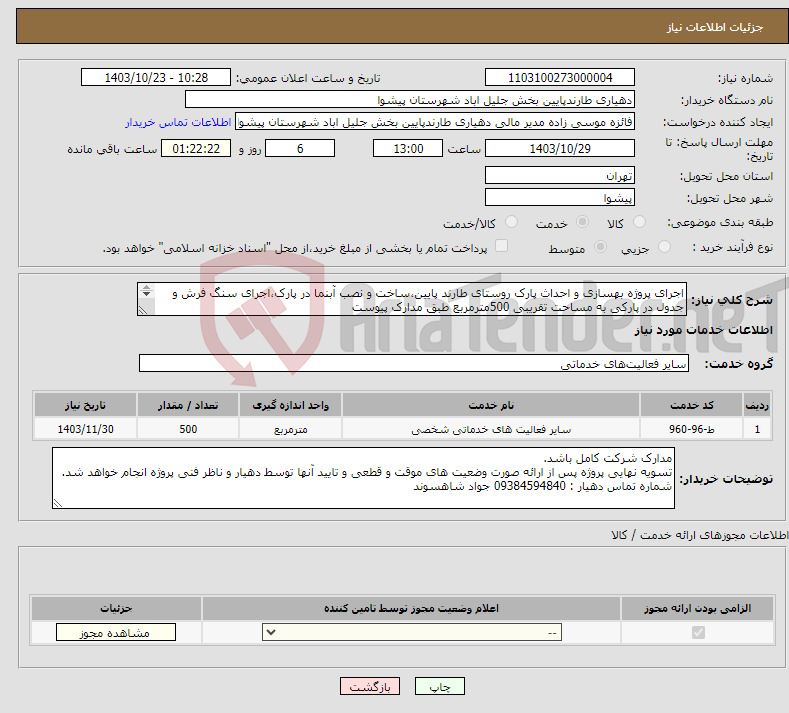Click the delivery city field پیشوا
Image resolution: width=789 pixels, height=713 pixels.
point(560,197)
